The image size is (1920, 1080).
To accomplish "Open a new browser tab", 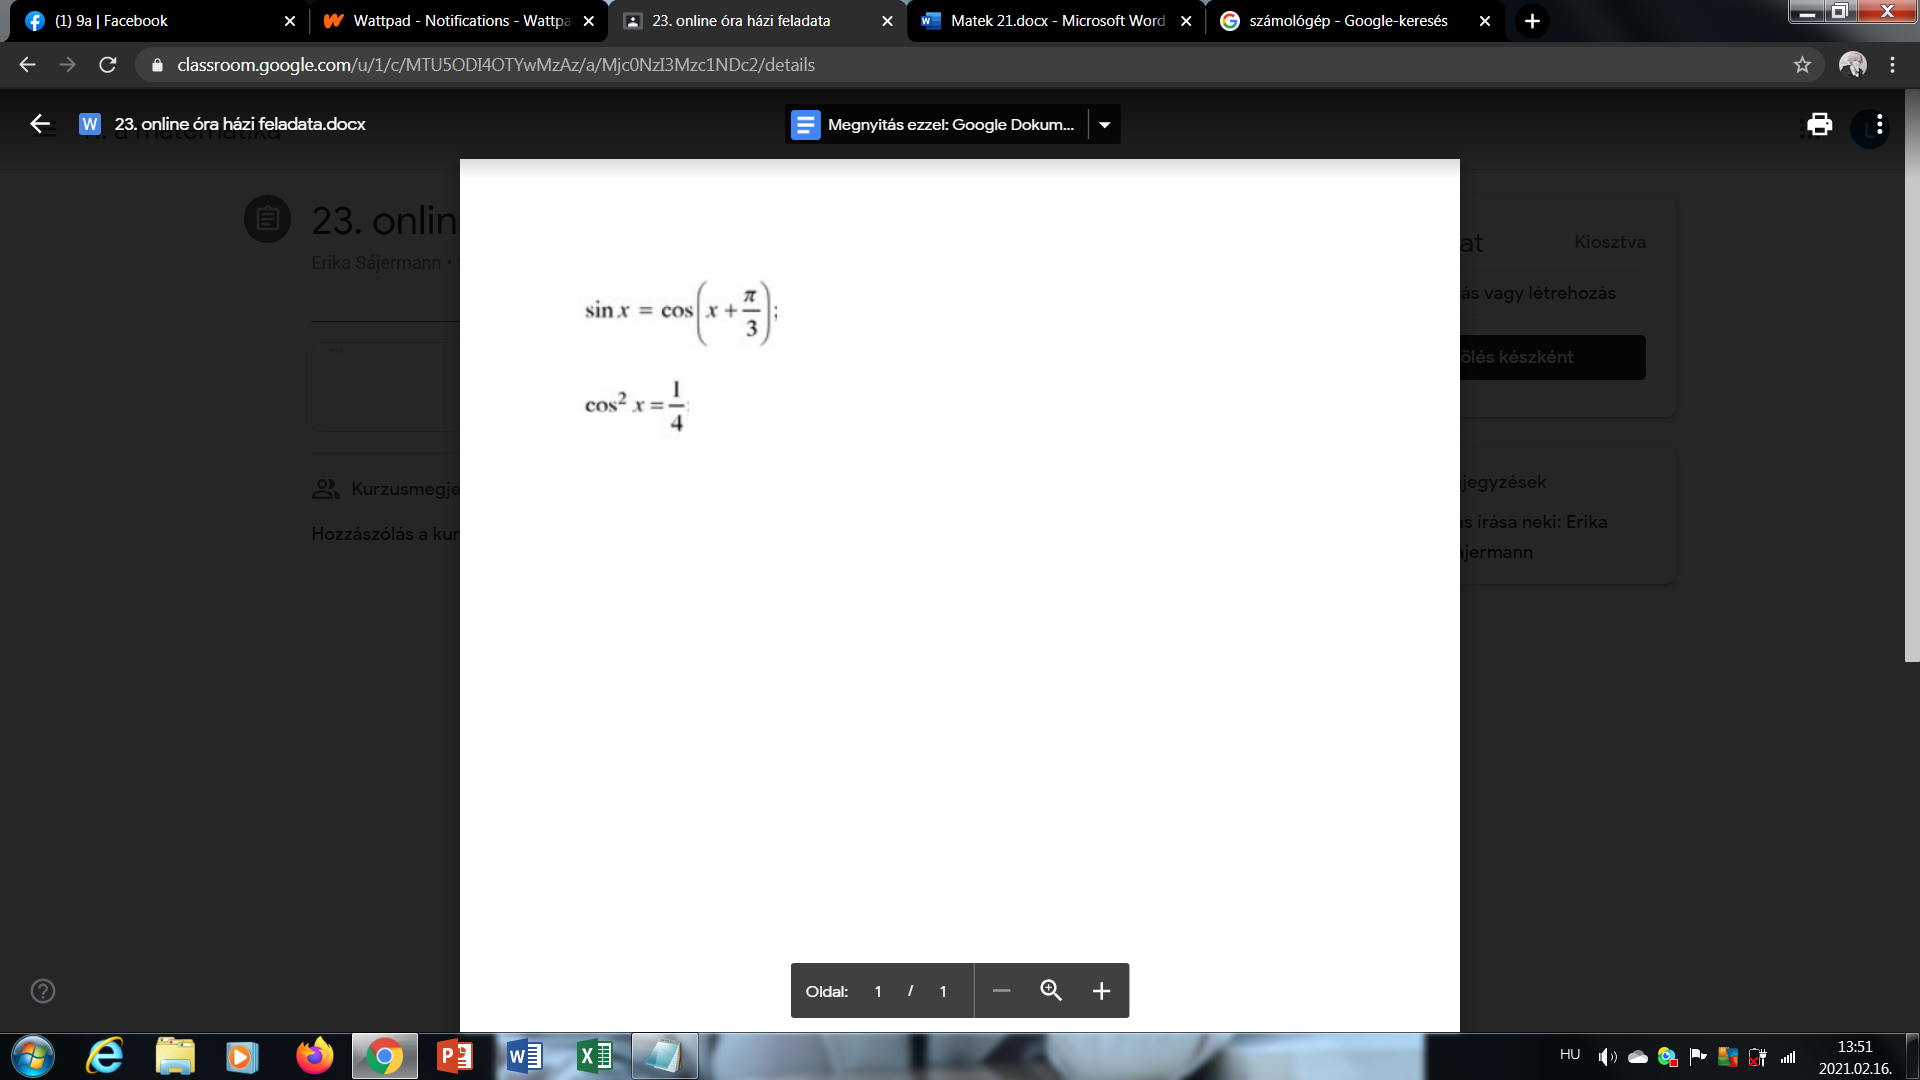I will 1532,21.
